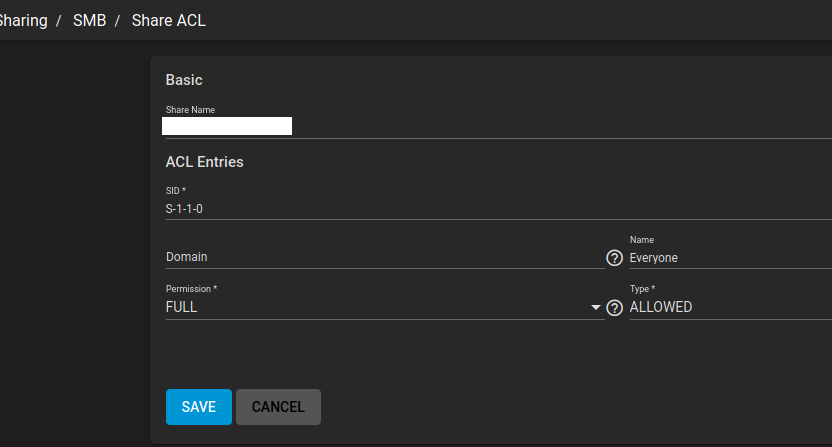Save the share ACL settings
Viewport: 832px width, 447px height.
199,407
